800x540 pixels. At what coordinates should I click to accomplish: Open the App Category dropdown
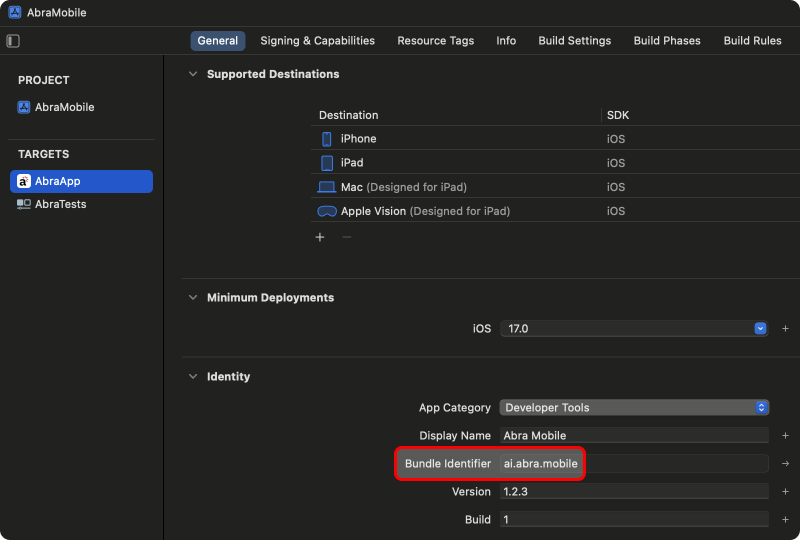click(x=634, y=408)
